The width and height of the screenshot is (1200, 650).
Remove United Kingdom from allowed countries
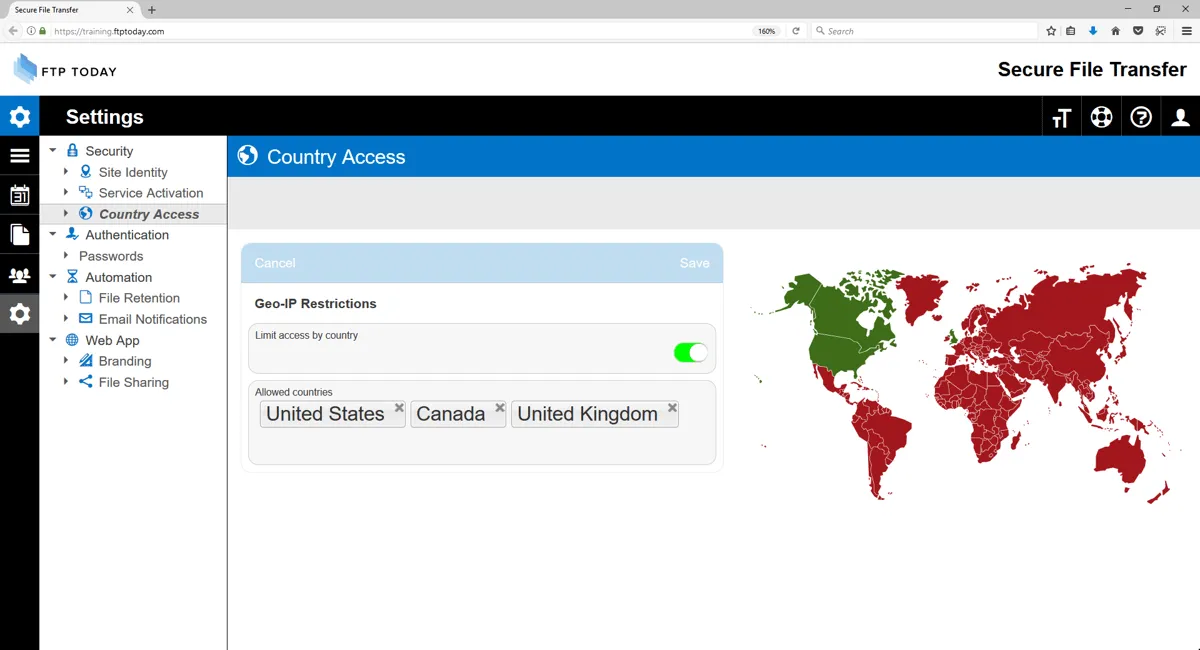(x=672, y=408)
